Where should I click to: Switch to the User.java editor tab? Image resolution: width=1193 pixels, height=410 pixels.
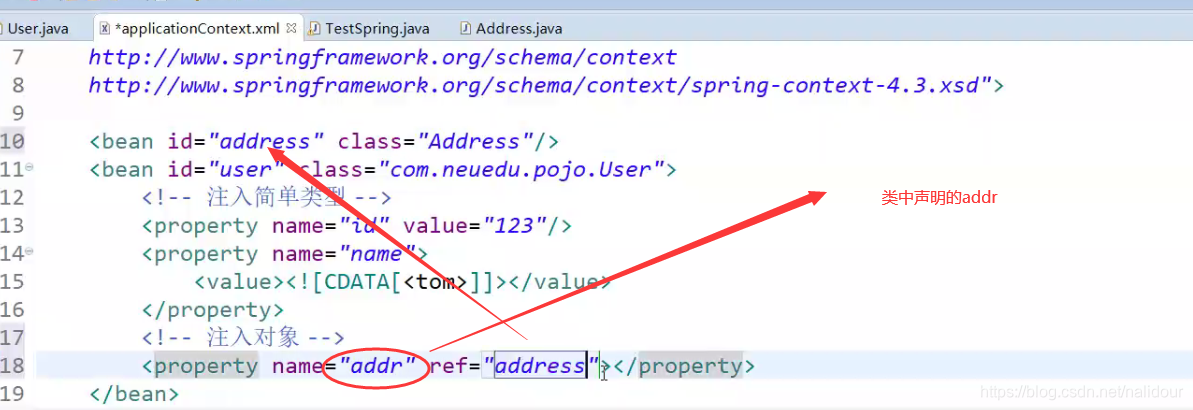(34, 29)
